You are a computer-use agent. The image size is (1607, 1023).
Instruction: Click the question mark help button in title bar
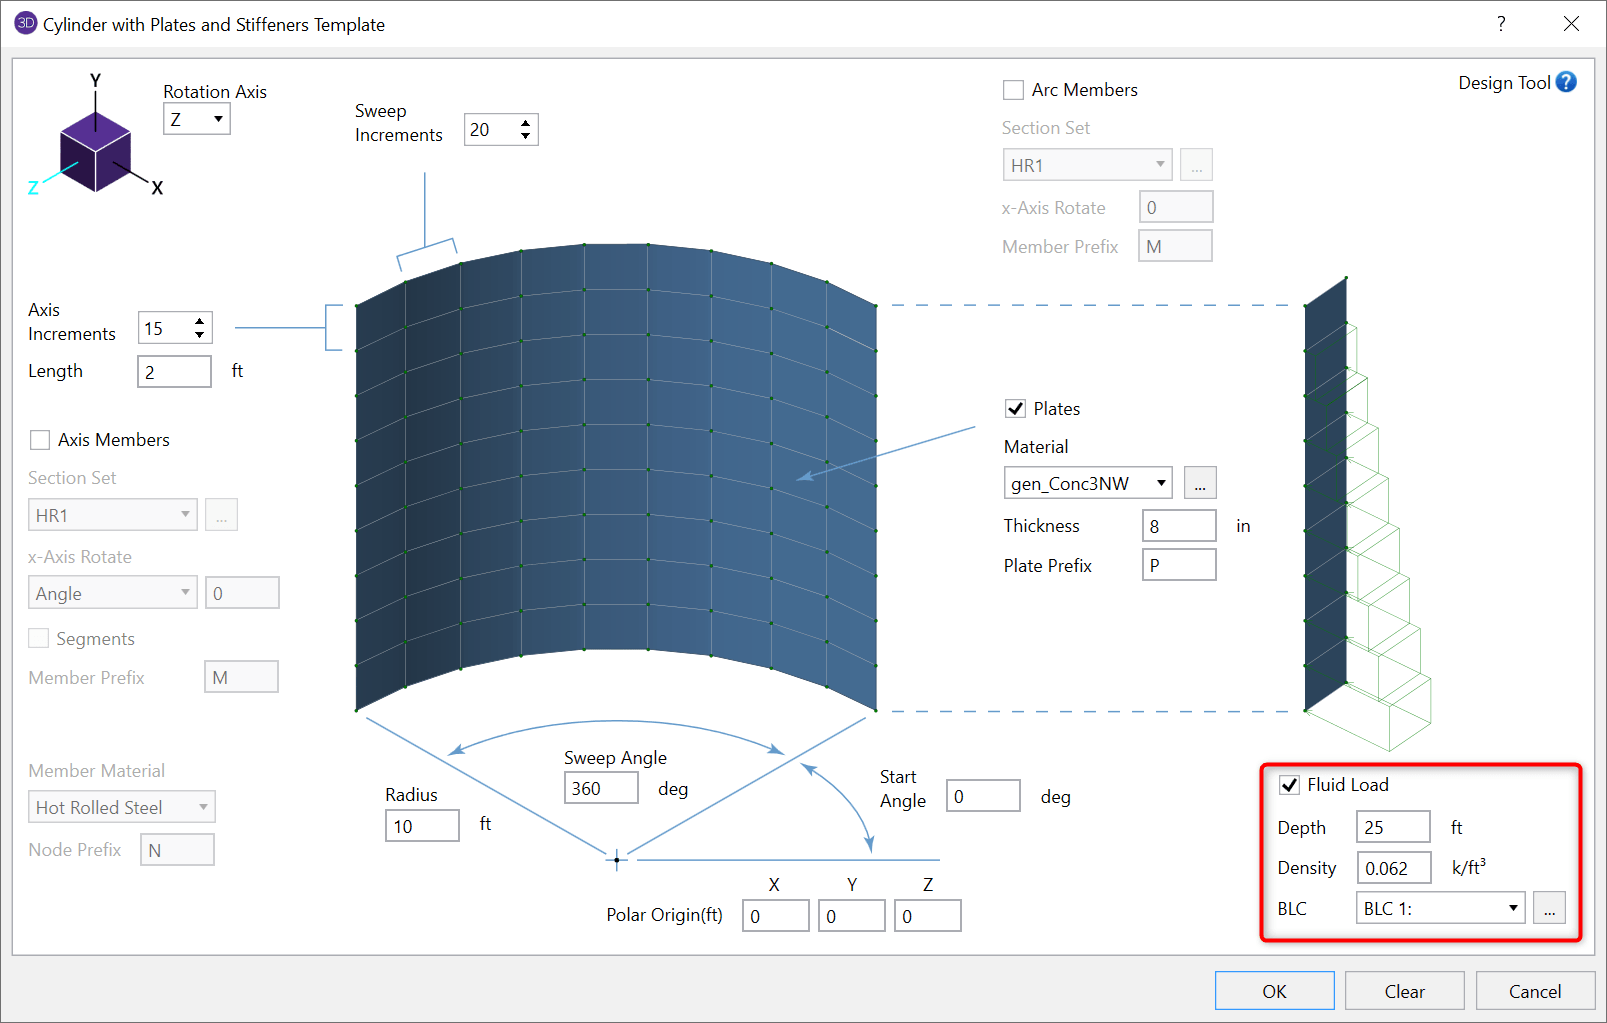pos(1500,24)
